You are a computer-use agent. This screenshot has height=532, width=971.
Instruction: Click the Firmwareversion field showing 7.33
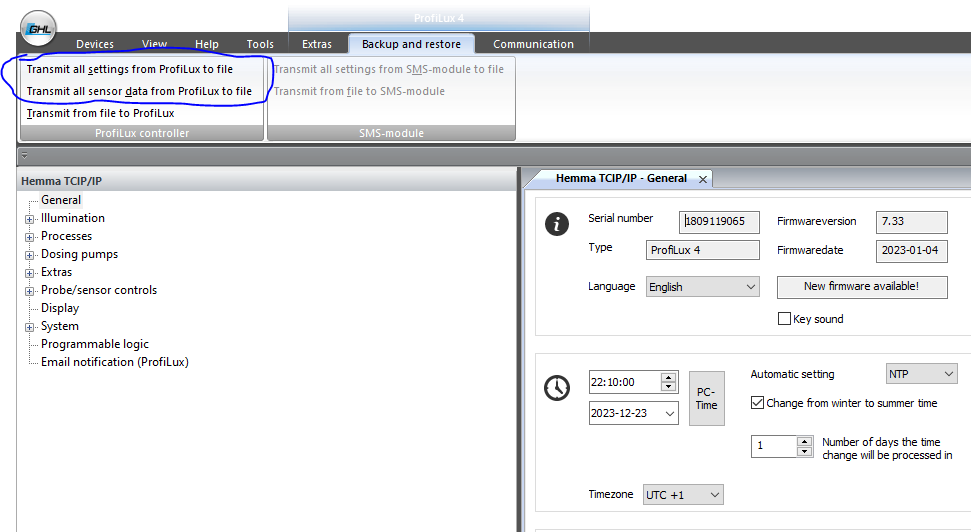(912, 222)
